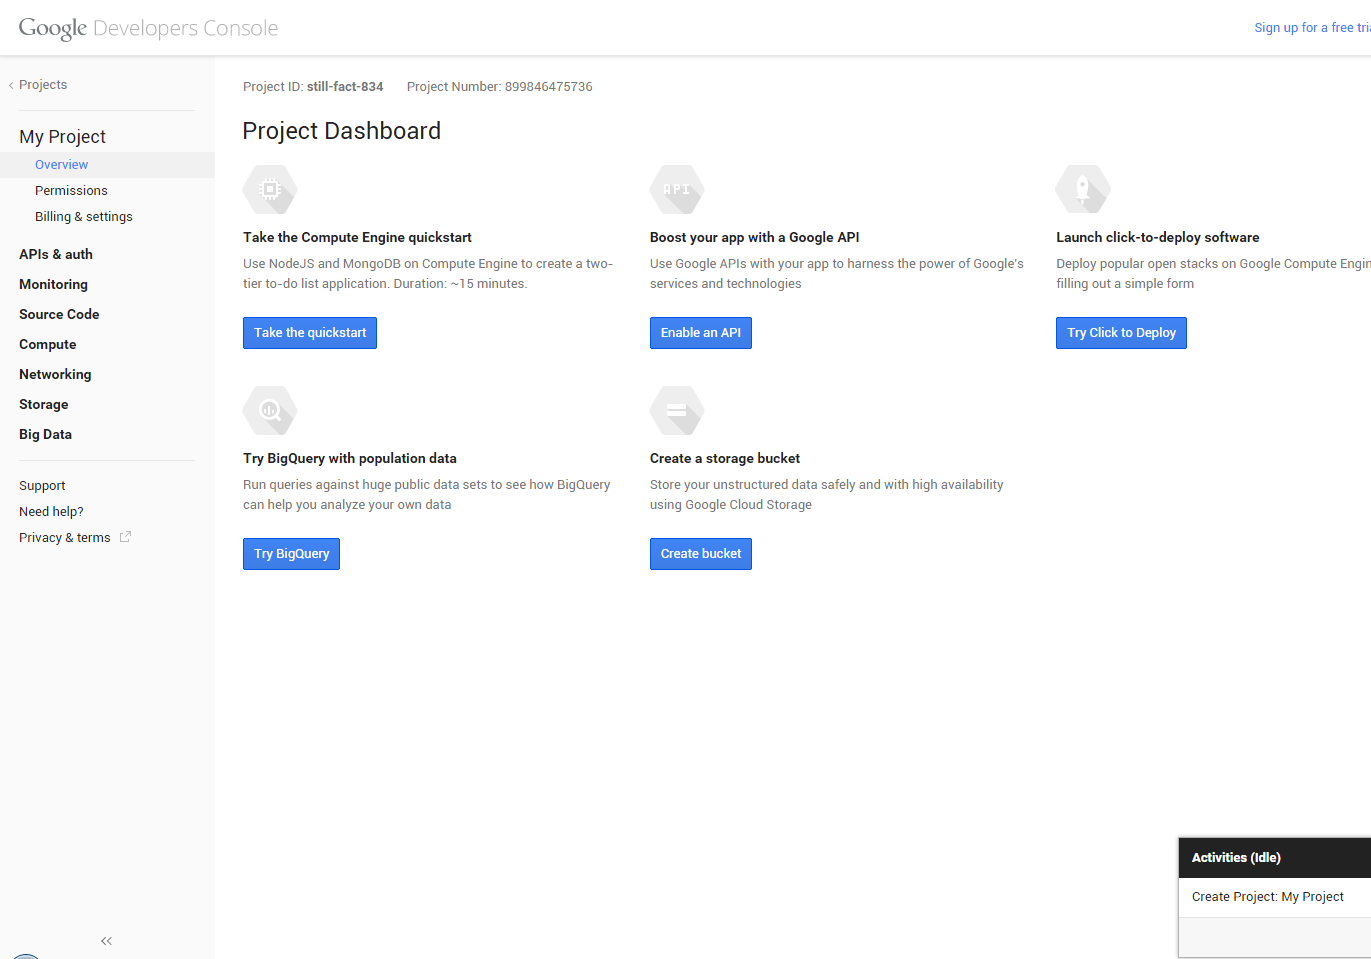The height and width of the screenshot is (959, 1371).
Task: Select Create Project: My Project activity
Action: pyautogui.click(x=1275, y=897)
